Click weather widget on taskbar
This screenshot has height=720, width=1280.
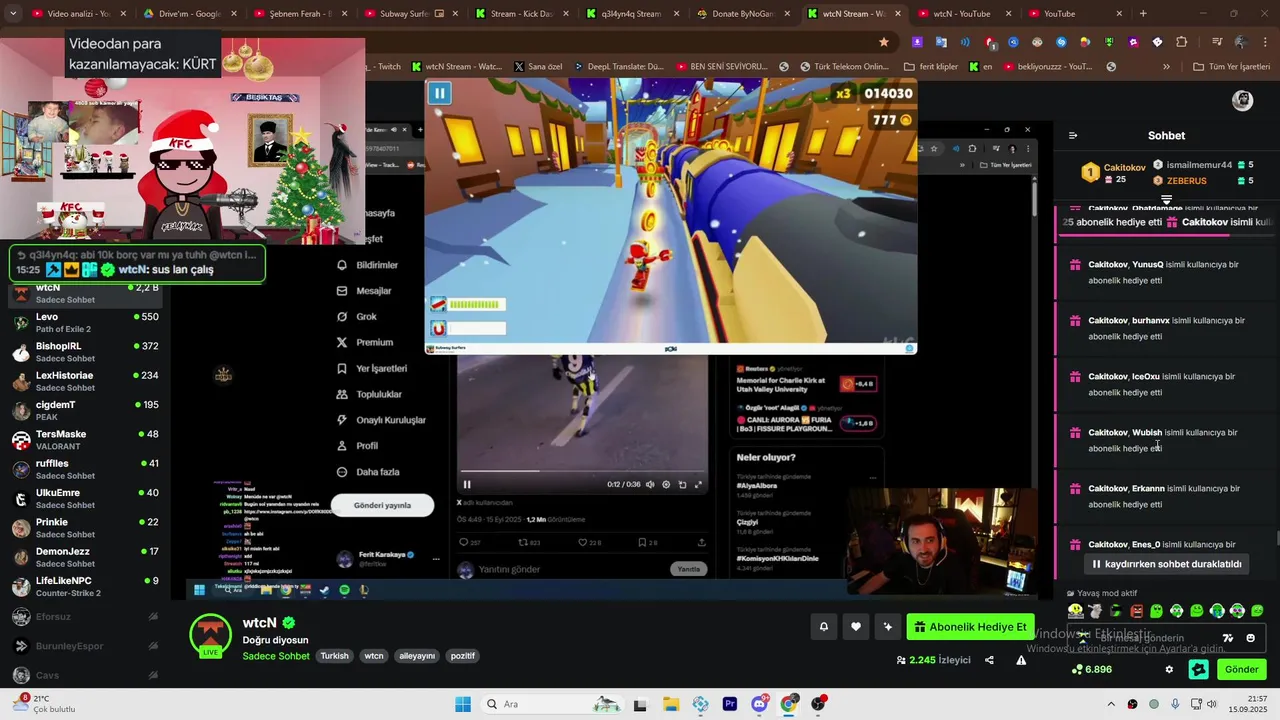coord(43,704)
